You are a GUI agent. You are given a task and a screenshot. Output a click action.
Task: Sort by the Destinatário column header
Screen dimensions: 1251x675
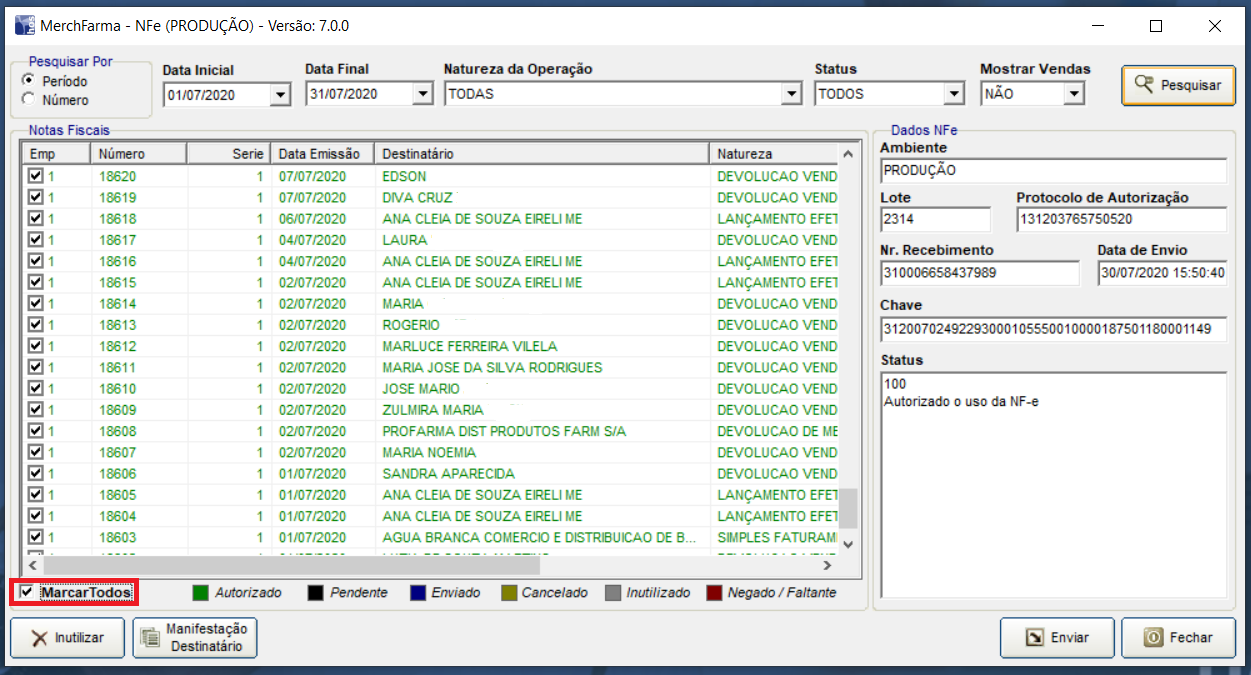click(x=541, y=154)
